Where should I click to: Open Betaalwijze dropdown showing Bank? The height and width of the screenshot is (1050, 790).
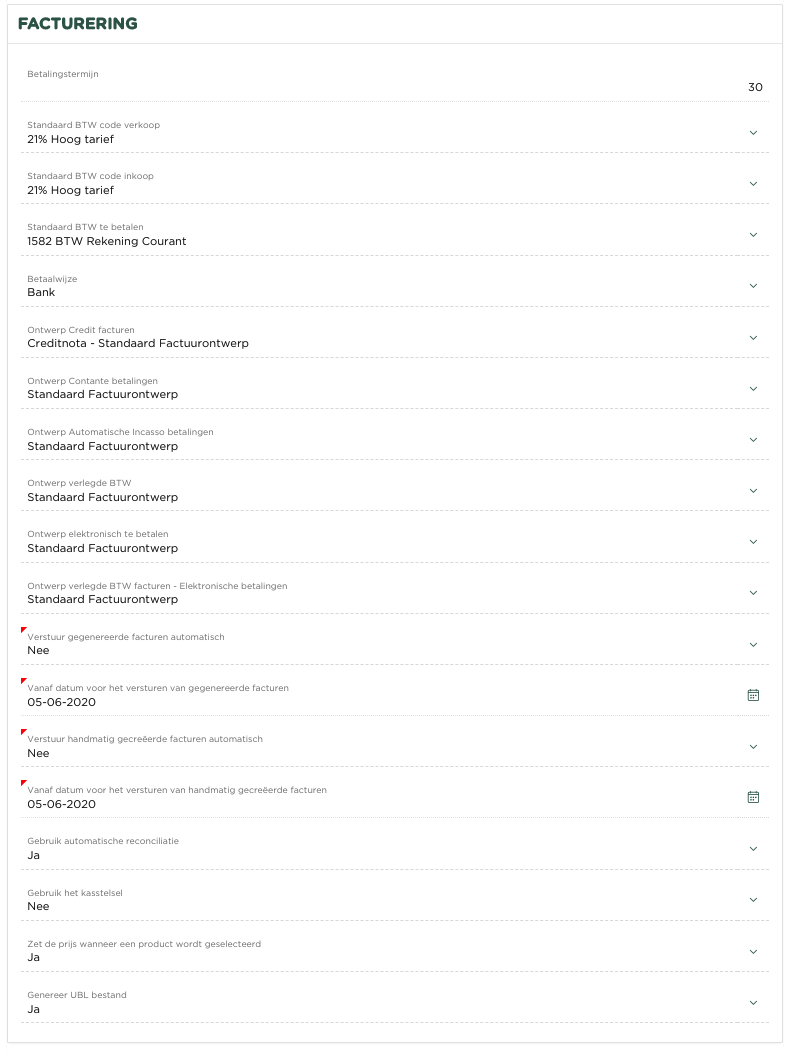tap(753, 286)
